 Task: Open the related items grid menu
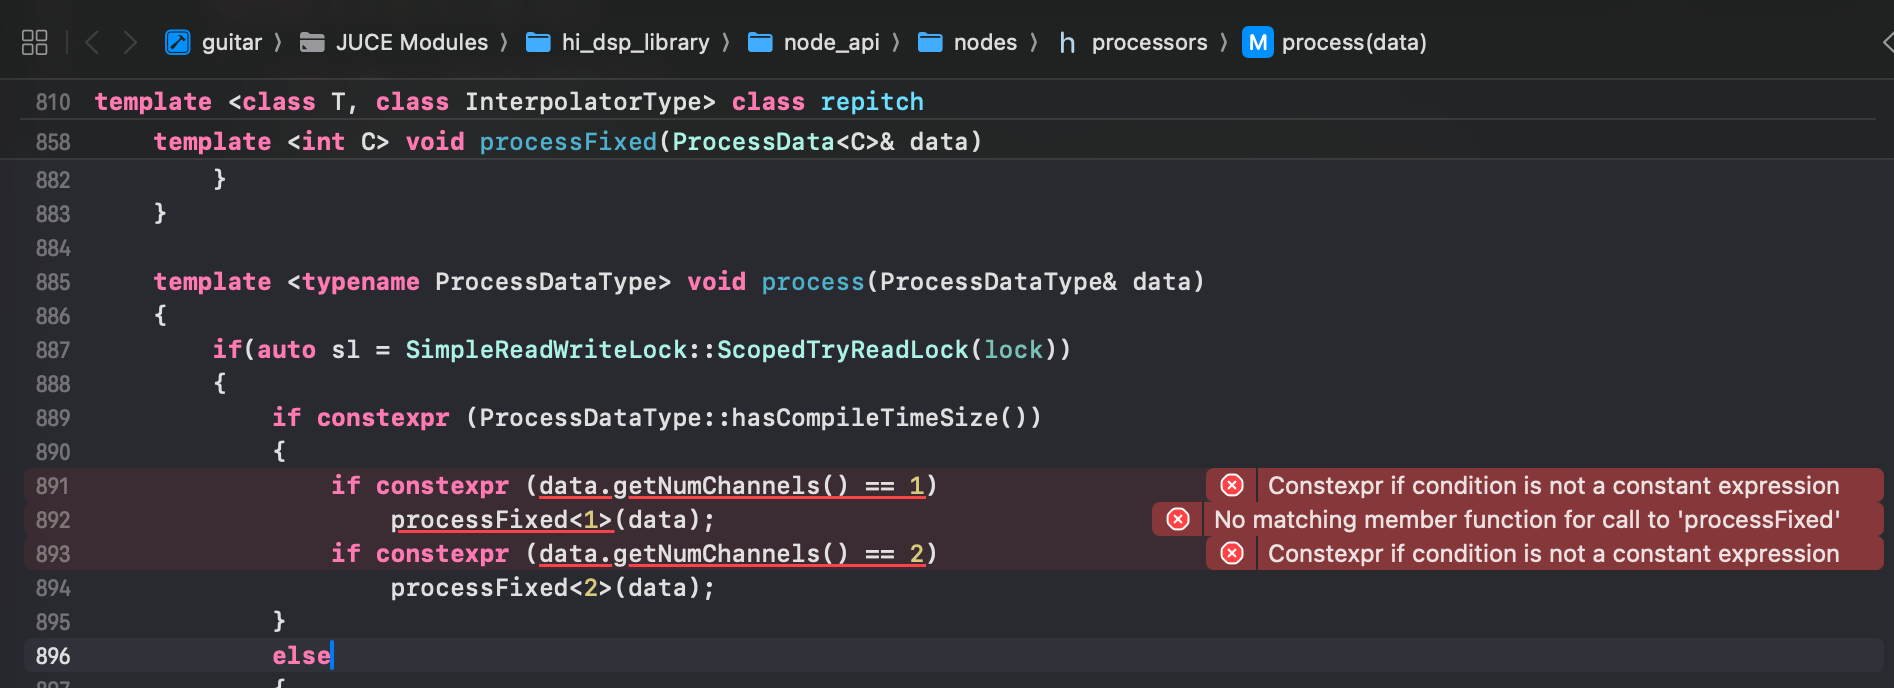coord(34,42)
